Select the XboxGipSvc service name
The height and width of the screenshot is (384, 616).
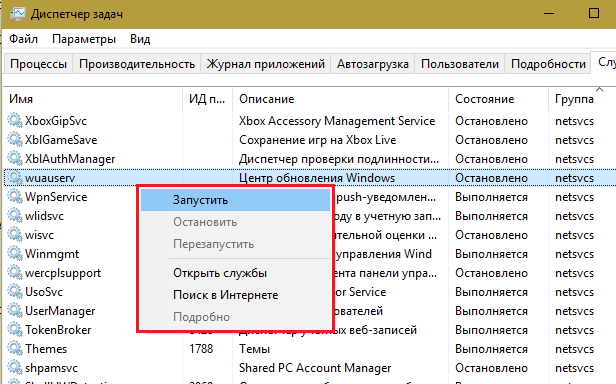pyautogui.click(x=56, y=121)
